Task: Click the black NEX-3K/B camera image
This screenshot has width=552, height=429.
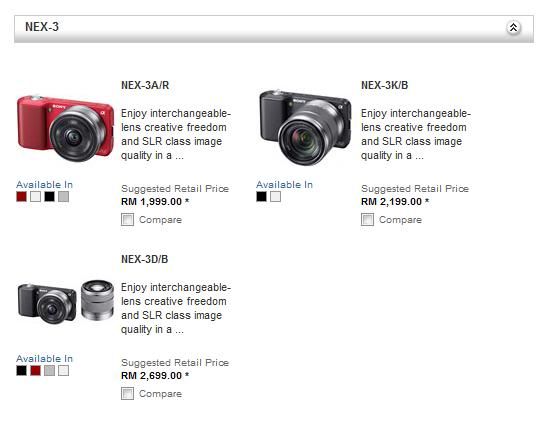Action: click(x=305, y=127)
